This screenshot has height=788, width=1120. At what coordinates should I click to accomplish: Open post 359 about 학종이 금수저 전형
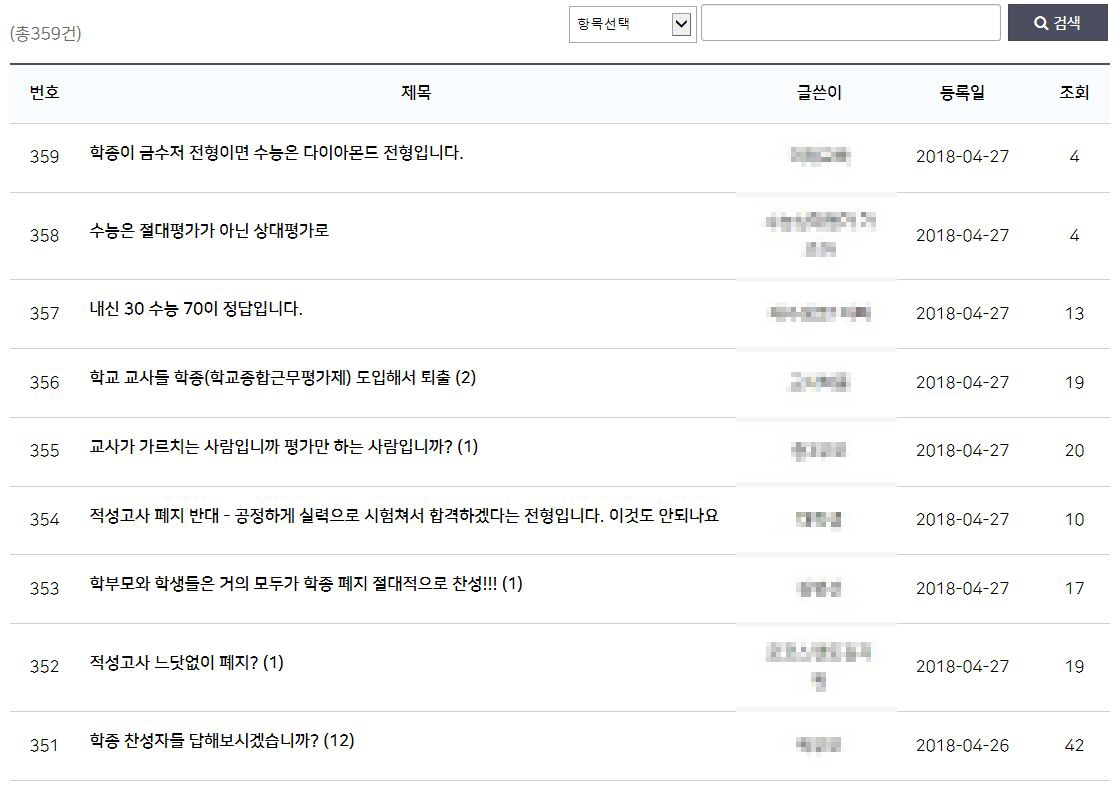pyautogui.click(x=276, y=153)
